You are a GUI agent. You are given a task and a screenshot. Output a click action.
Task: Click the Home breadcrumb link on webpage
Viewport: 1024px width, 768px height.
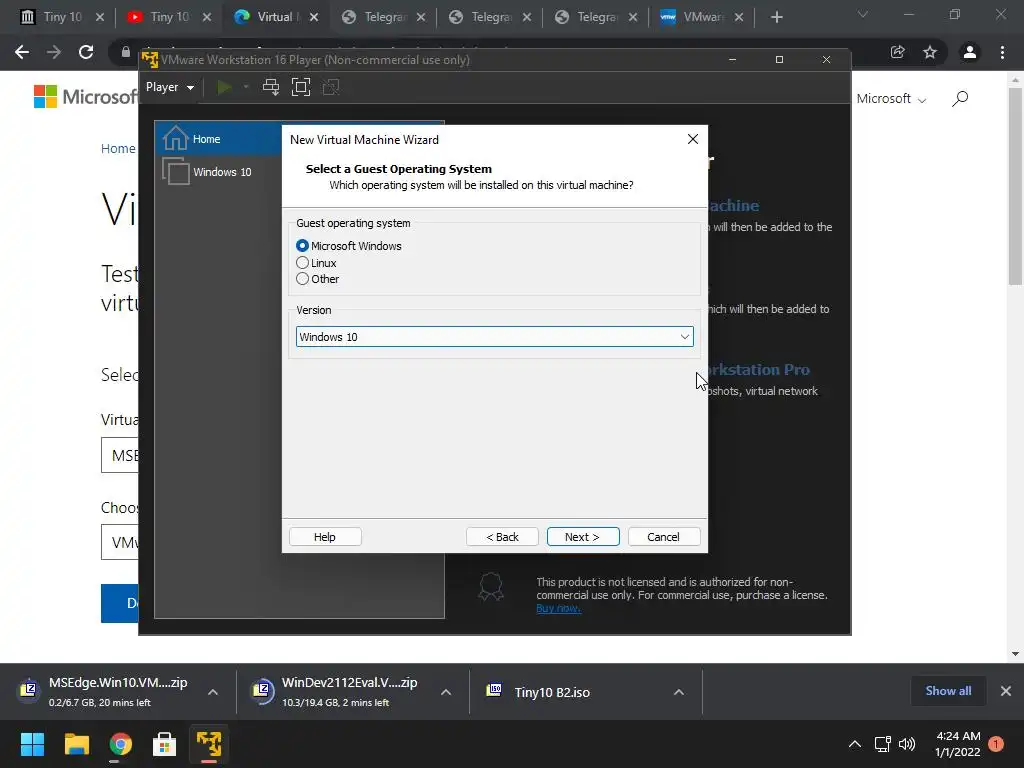[x=118, y=148]
